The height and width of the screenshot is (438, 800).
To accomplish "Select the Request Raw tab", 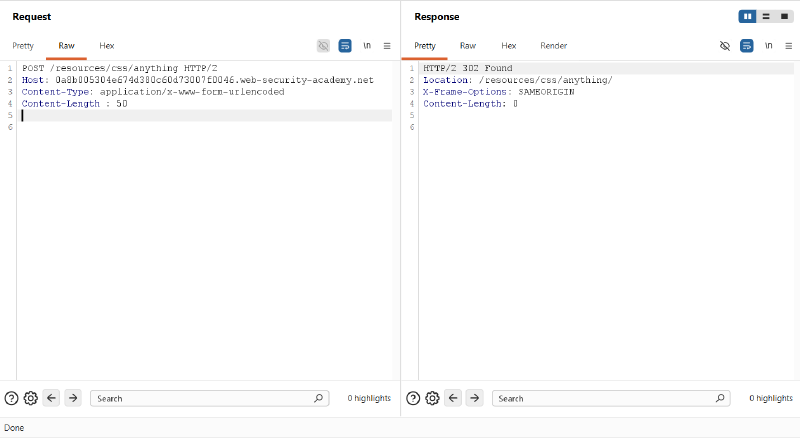I will pyautogui.click(x=66, y=46).
